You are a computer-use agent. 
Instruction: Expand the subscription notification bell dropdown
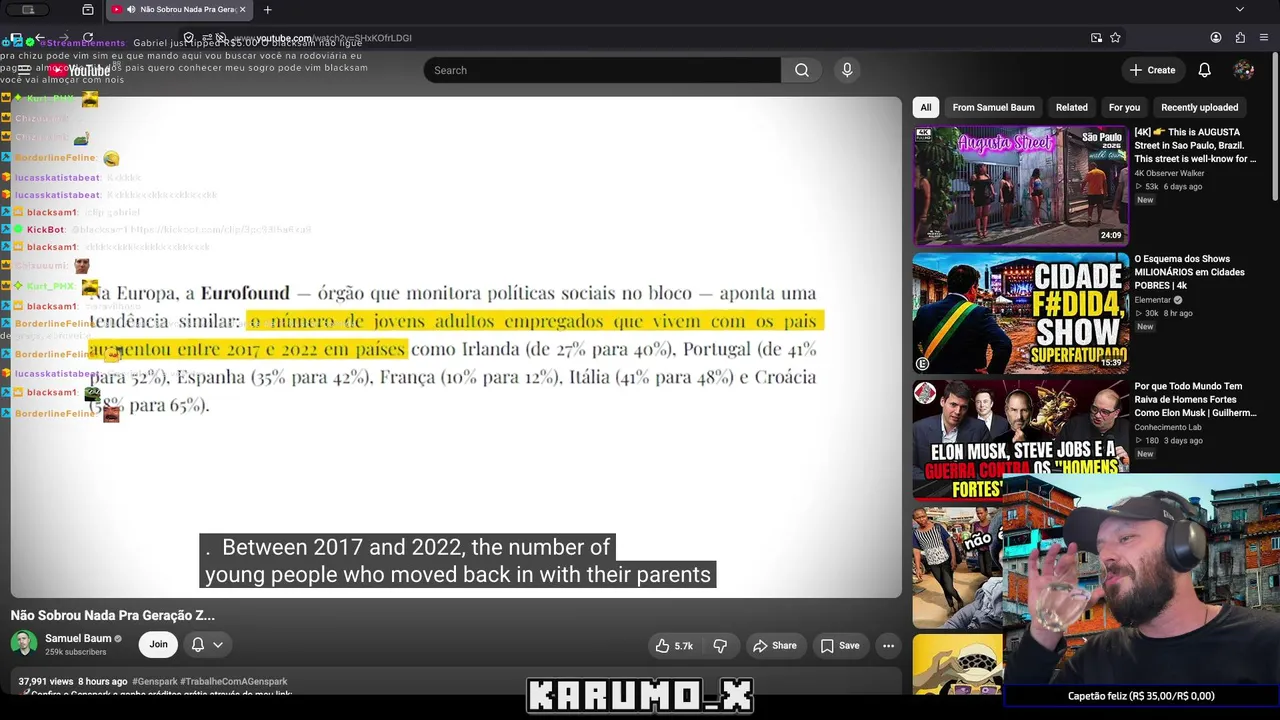[207, 645]
